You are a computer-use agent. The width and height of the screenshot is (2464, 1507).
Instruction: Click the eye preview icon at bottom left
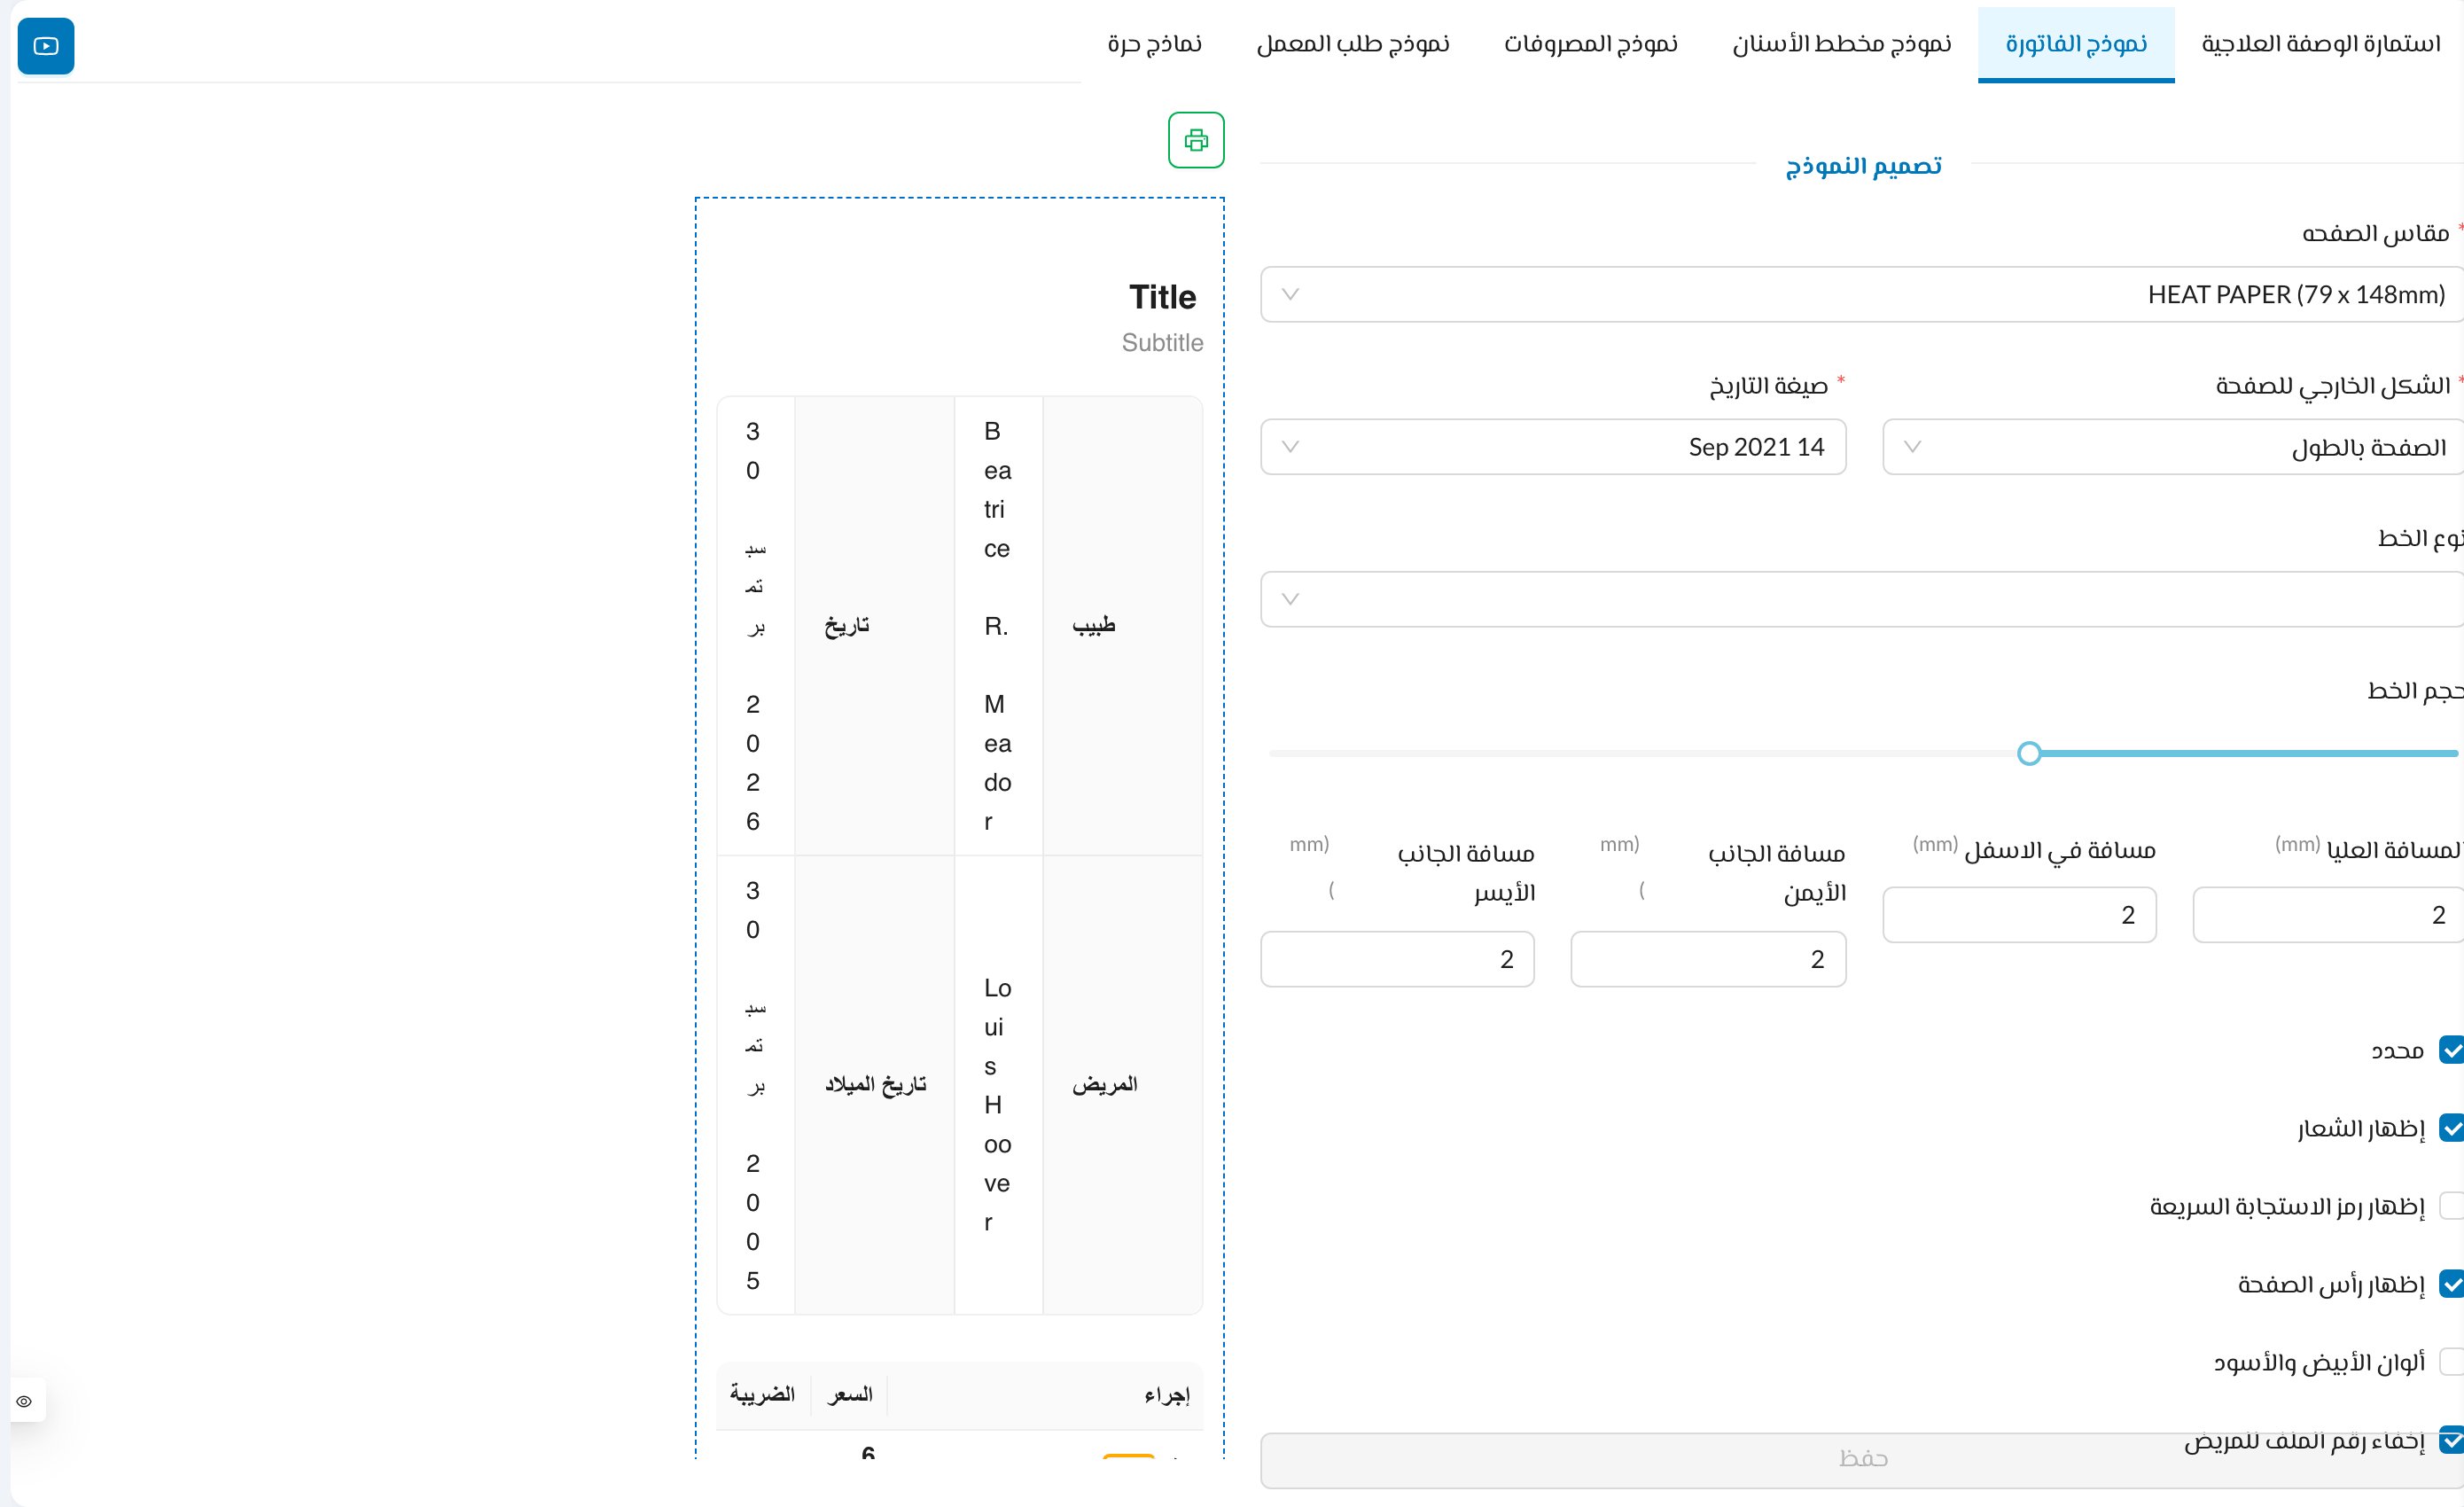24,1401
